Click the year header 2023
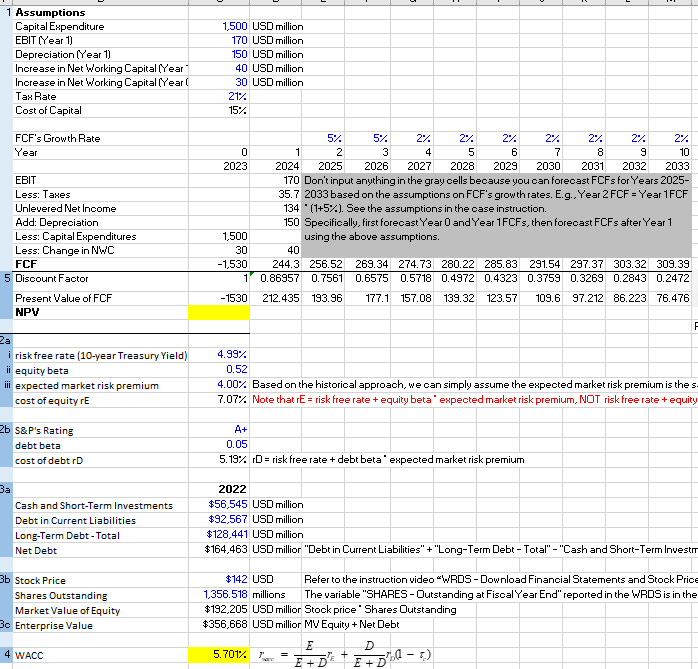 pos(235,166)
